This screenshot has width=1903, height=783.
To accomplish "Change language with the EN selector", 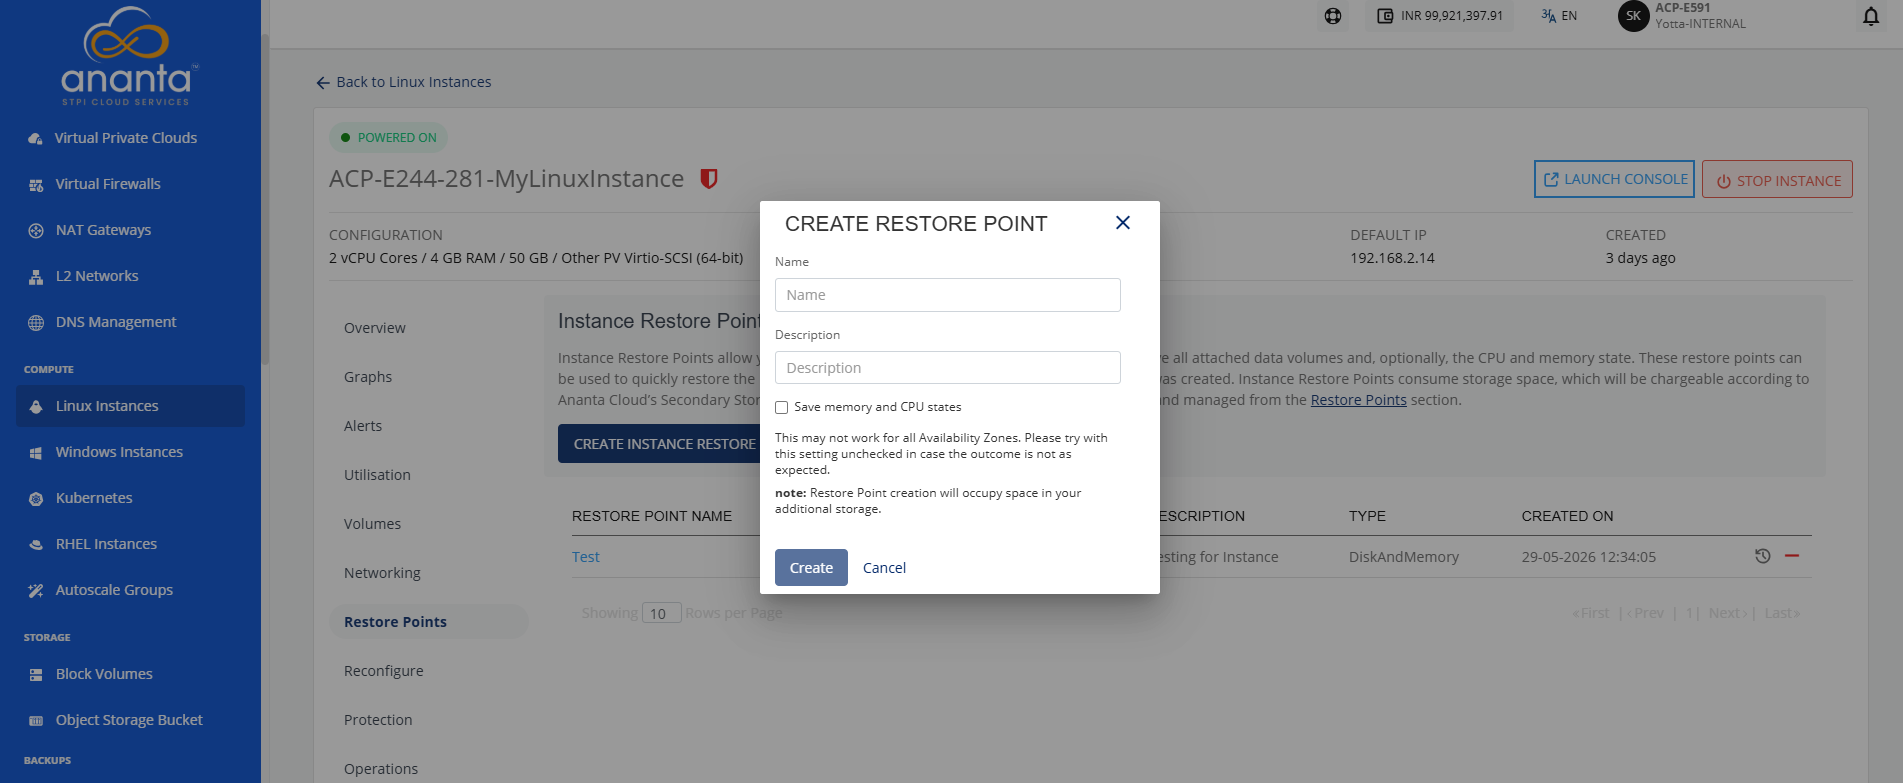I will (x=1559, y=16).
